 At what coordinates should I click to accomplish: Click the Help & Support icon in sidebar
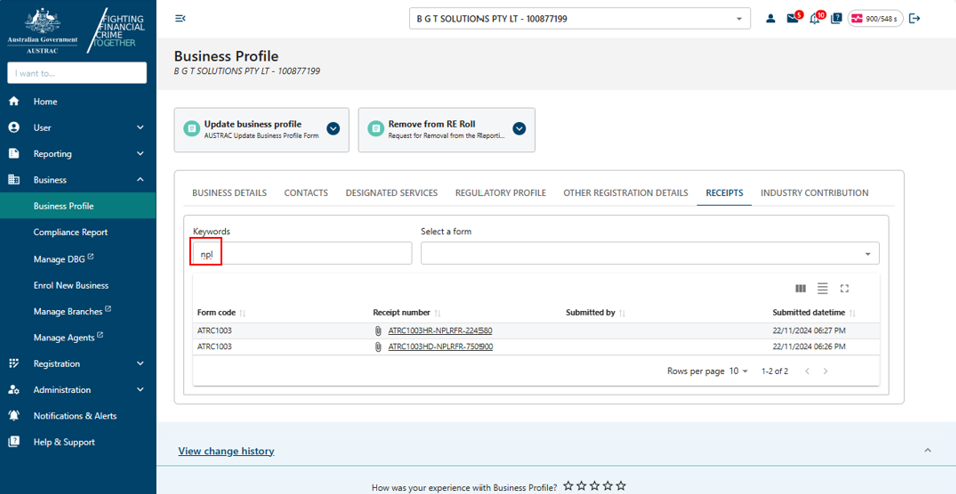(13, 442)
